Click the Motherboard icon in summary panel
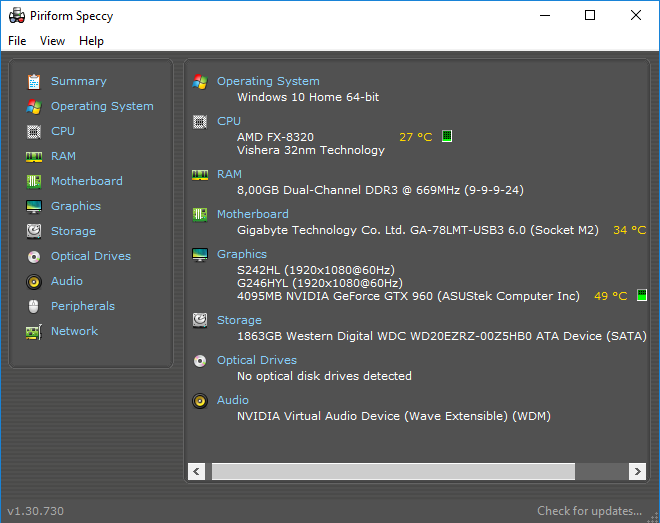The image size is (660, 523). (200, 215)
